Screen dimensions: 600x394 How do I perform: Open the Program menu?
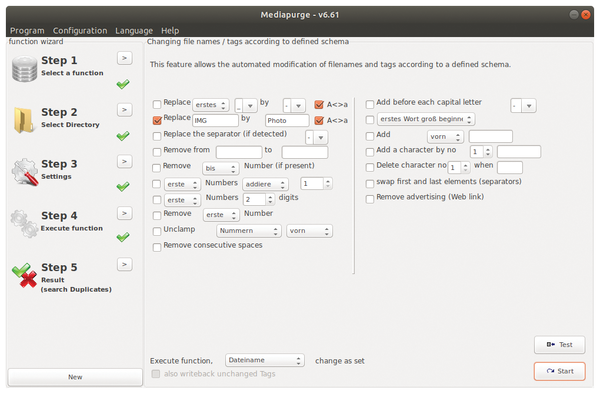tap(27, 31)
